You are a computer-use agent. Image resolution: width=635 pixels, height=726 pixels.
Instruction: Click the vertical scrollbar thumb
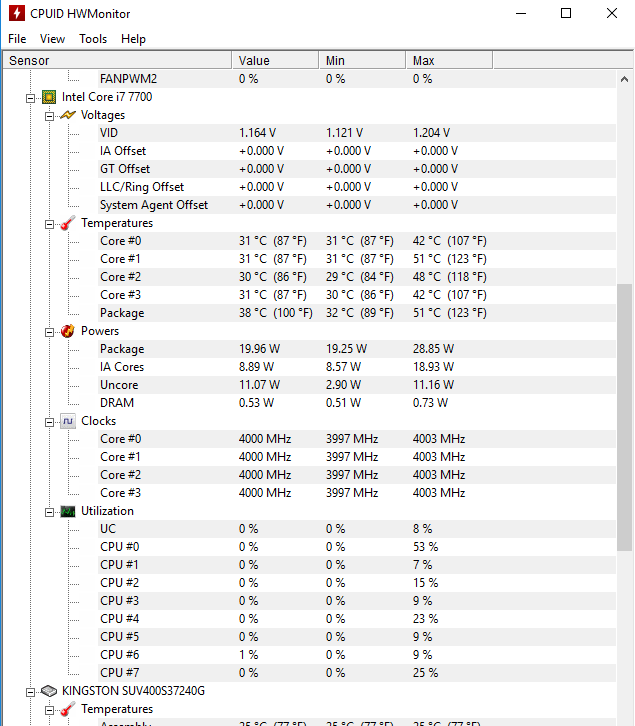624,417
